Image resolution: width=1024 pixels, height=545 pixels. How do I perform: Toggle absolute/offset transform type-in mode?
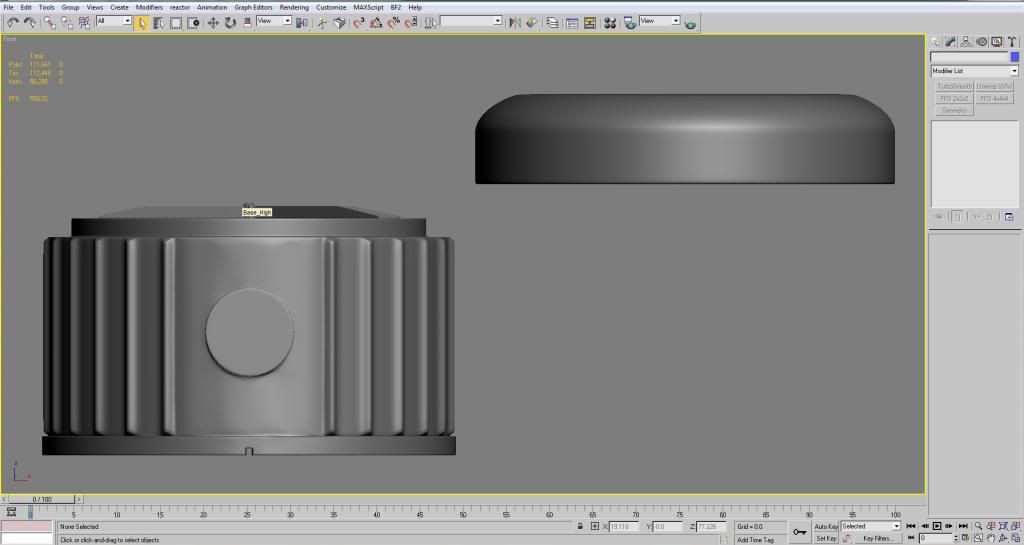point(595,526)
